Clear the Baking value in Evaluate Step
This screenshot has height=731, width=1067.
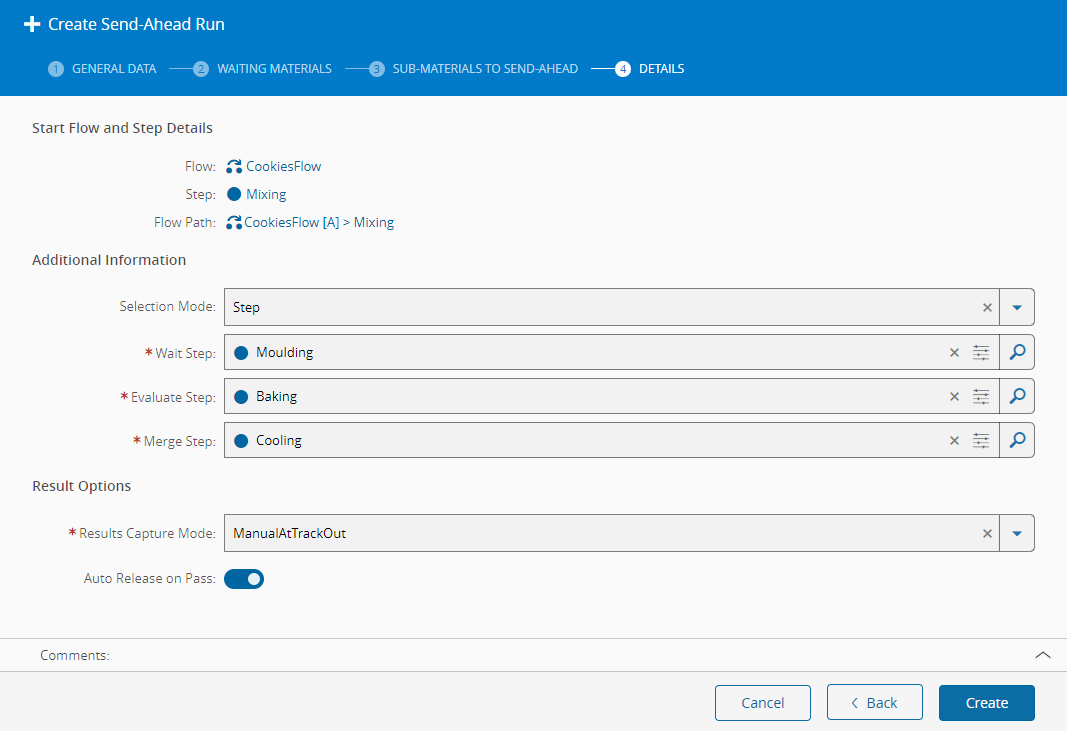coord(954,396)
